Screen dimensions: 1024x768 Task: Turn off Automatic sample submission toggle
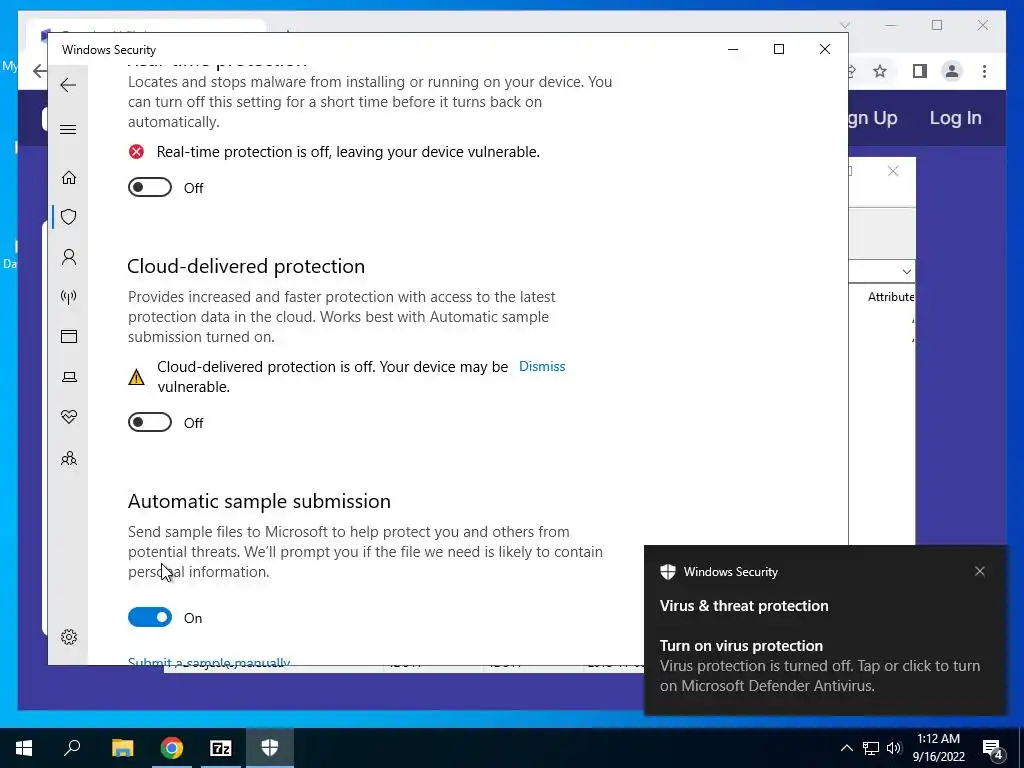[x=150, y=617]
